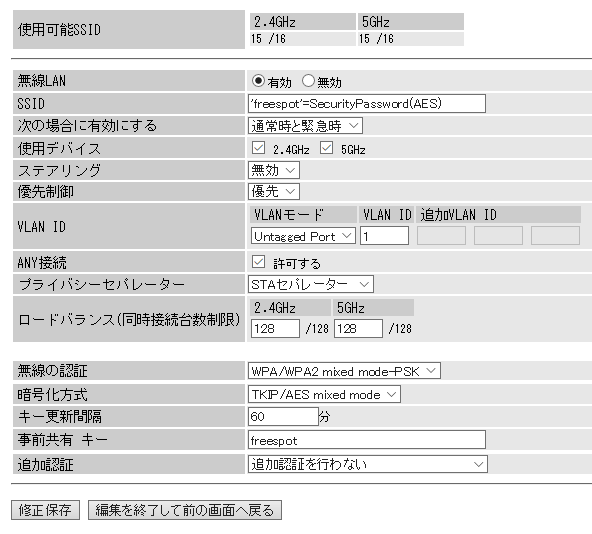Toggle the 5GHz checkbox in 使用デバイス
Image resolution: width=592 pixels, height=534 pixels.
(326, 148)
